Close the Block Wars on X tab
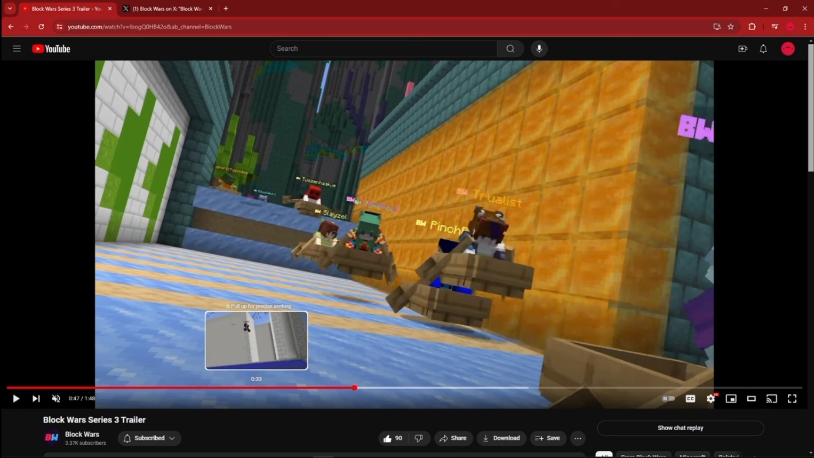The width and height of the screenshot is (814, 458). (210, 9)
